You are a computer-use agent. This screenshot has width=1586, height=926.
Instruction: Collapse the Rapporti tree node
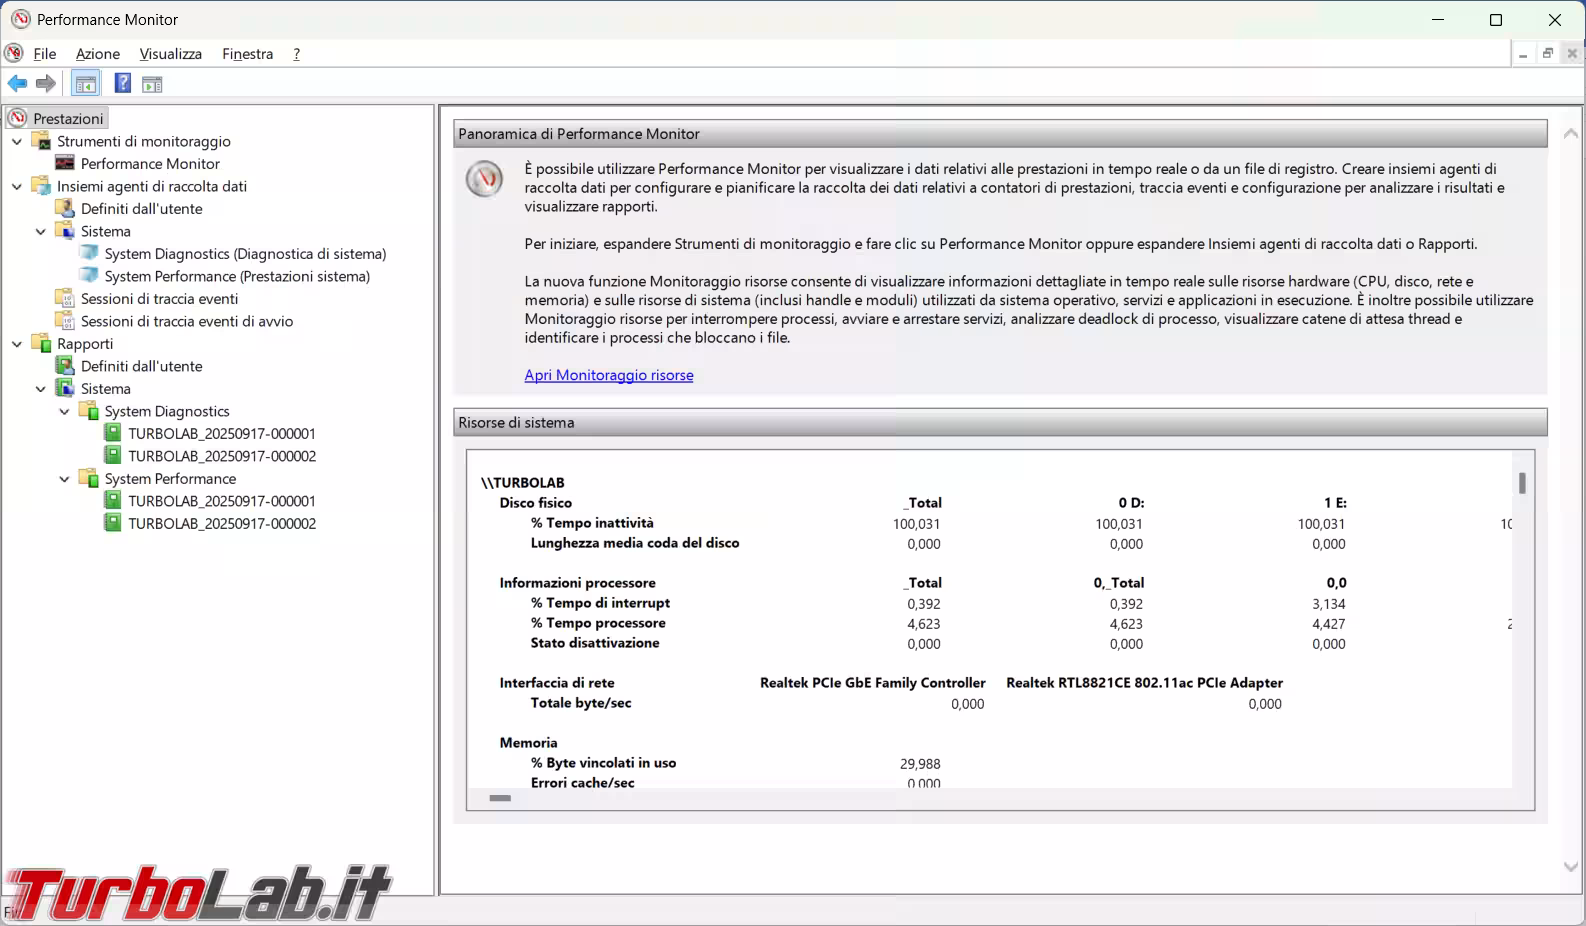pos(17,344)
